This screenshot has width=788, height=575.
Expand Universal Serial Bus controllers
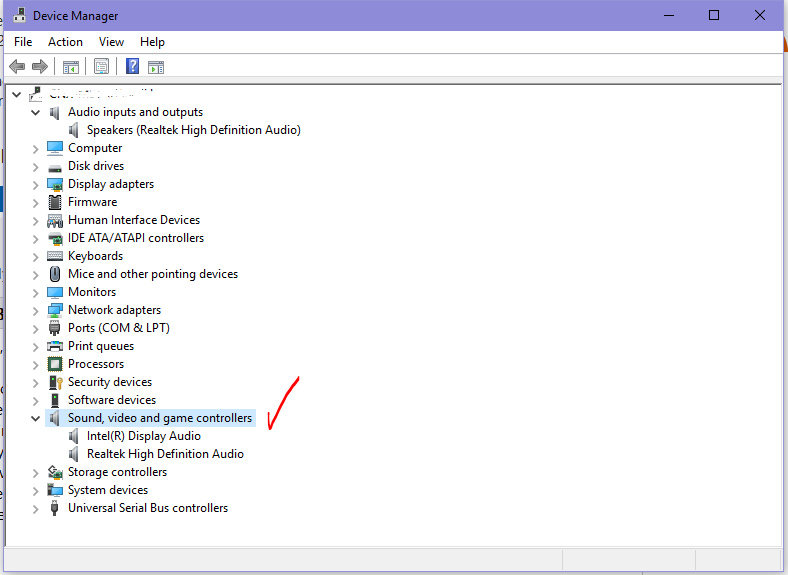tap(36, 509)
